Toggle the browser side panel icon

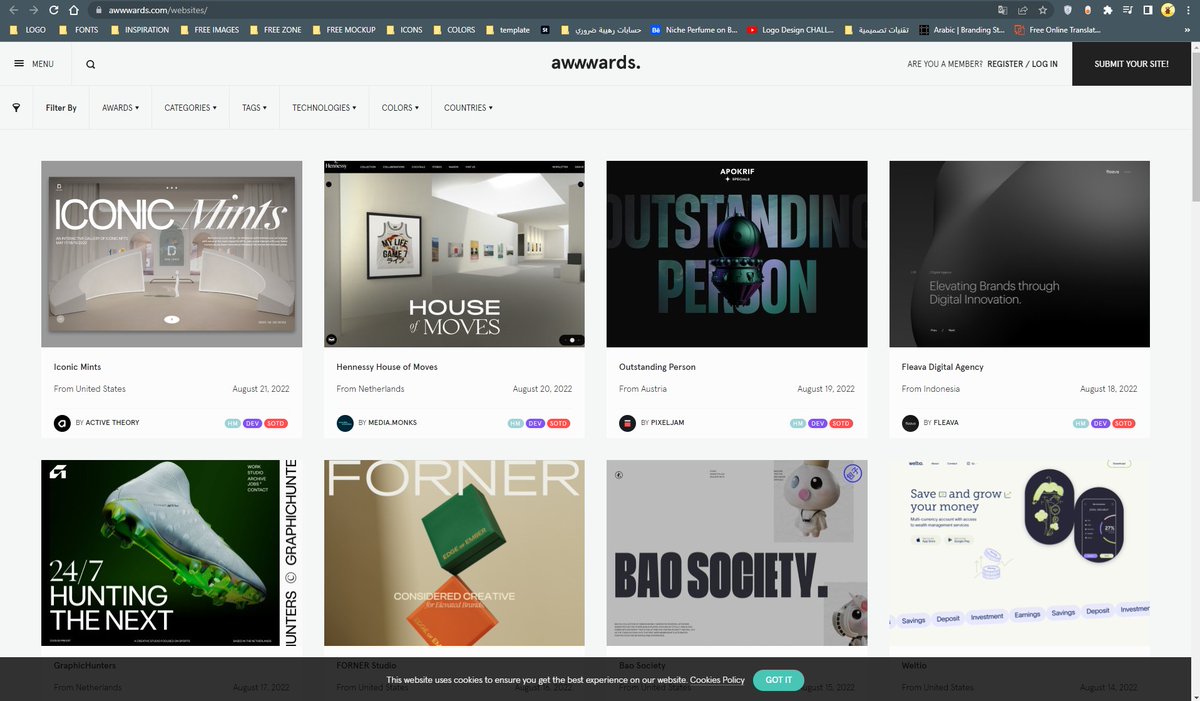[x=1148, y=10]
